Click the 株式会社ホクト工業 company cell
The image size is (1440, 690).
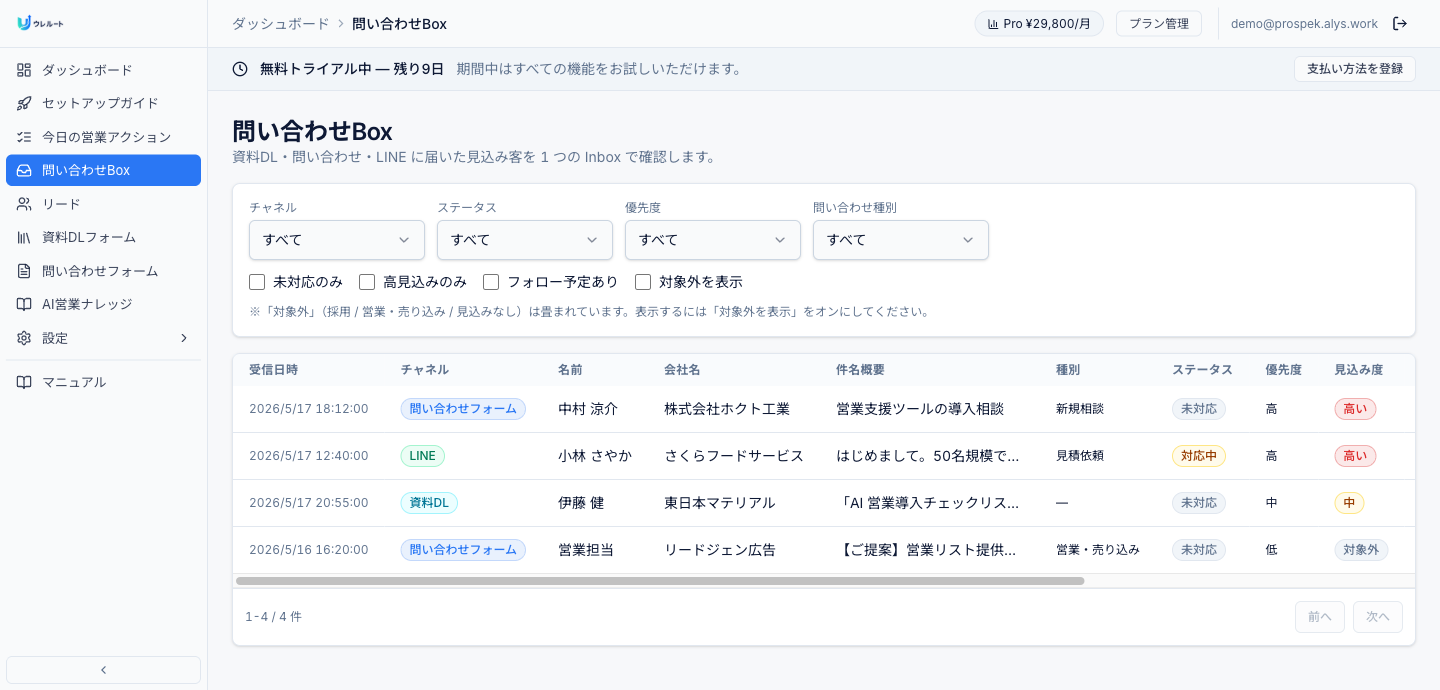pyautogui.click(x=727, y=409)
